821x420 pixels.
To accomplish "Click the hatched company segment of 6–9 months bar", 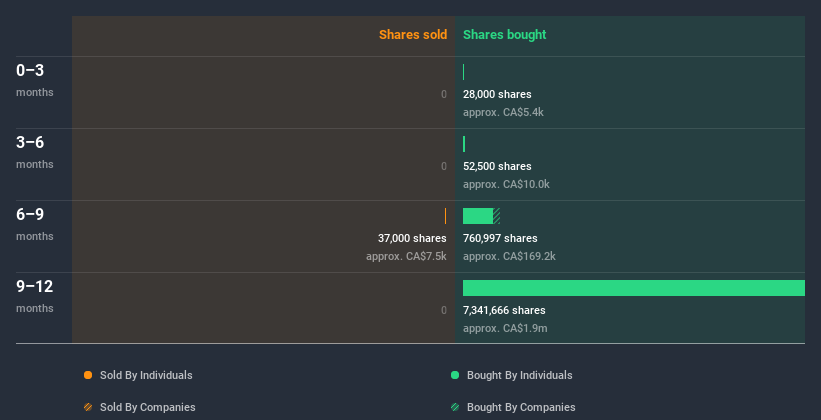I will 497,216.
